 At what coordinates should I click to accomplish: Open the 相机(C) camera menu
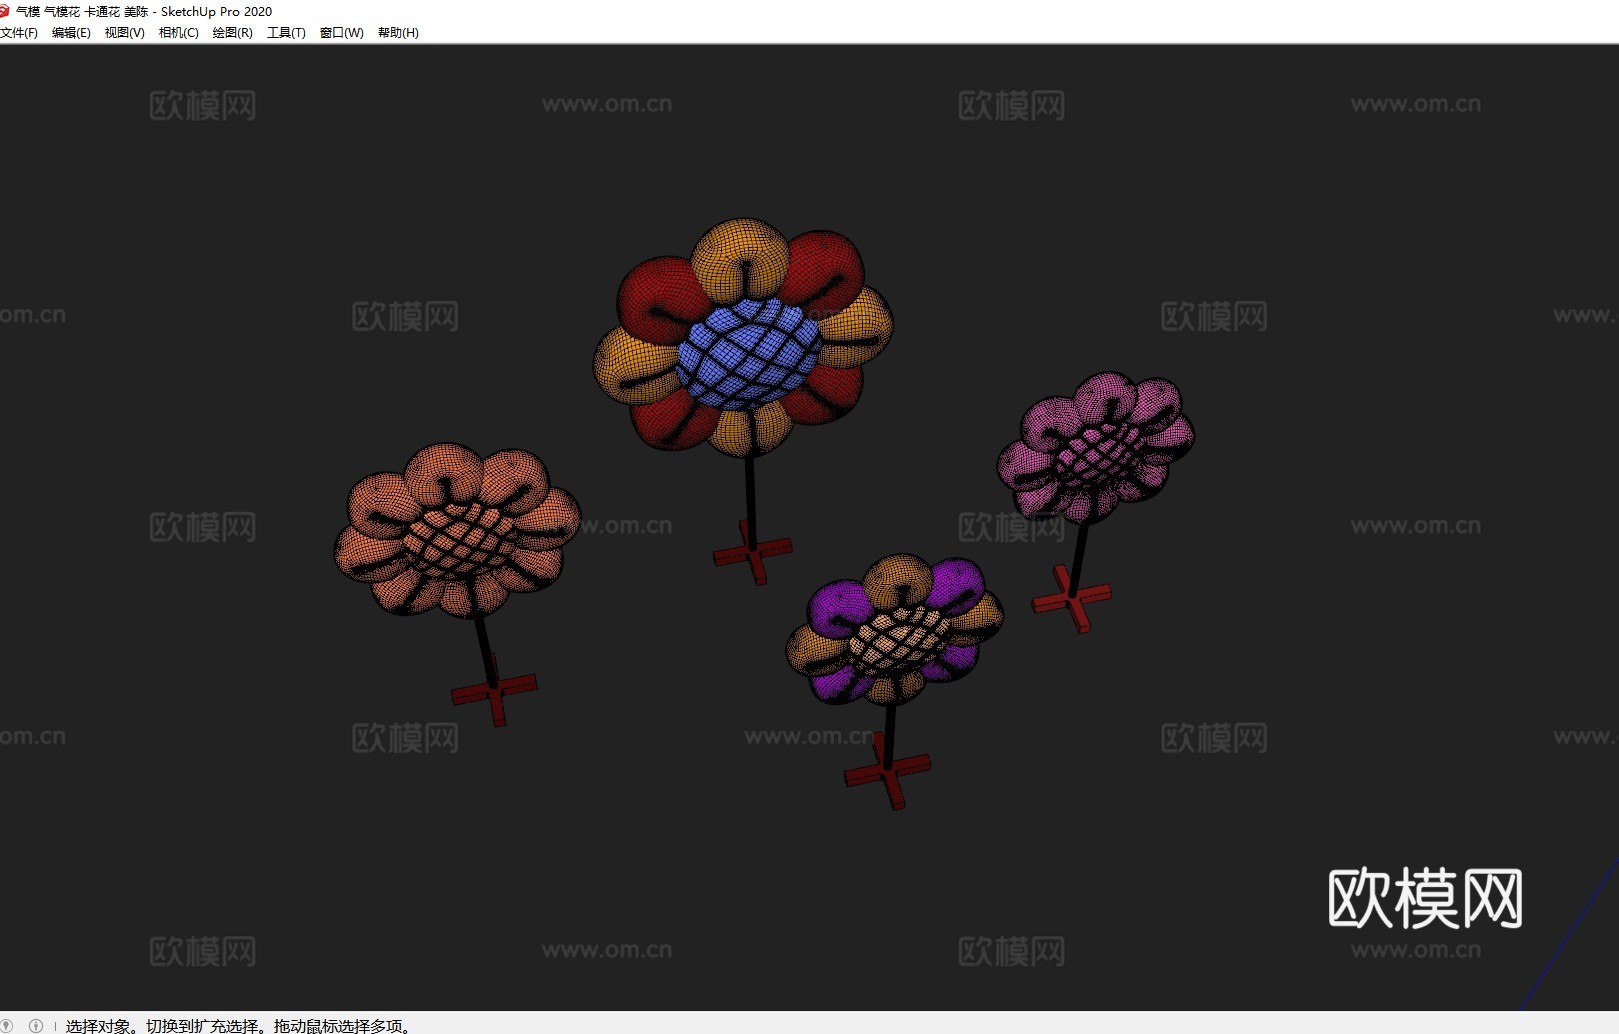pyautogui.click(x=179, y=32)
